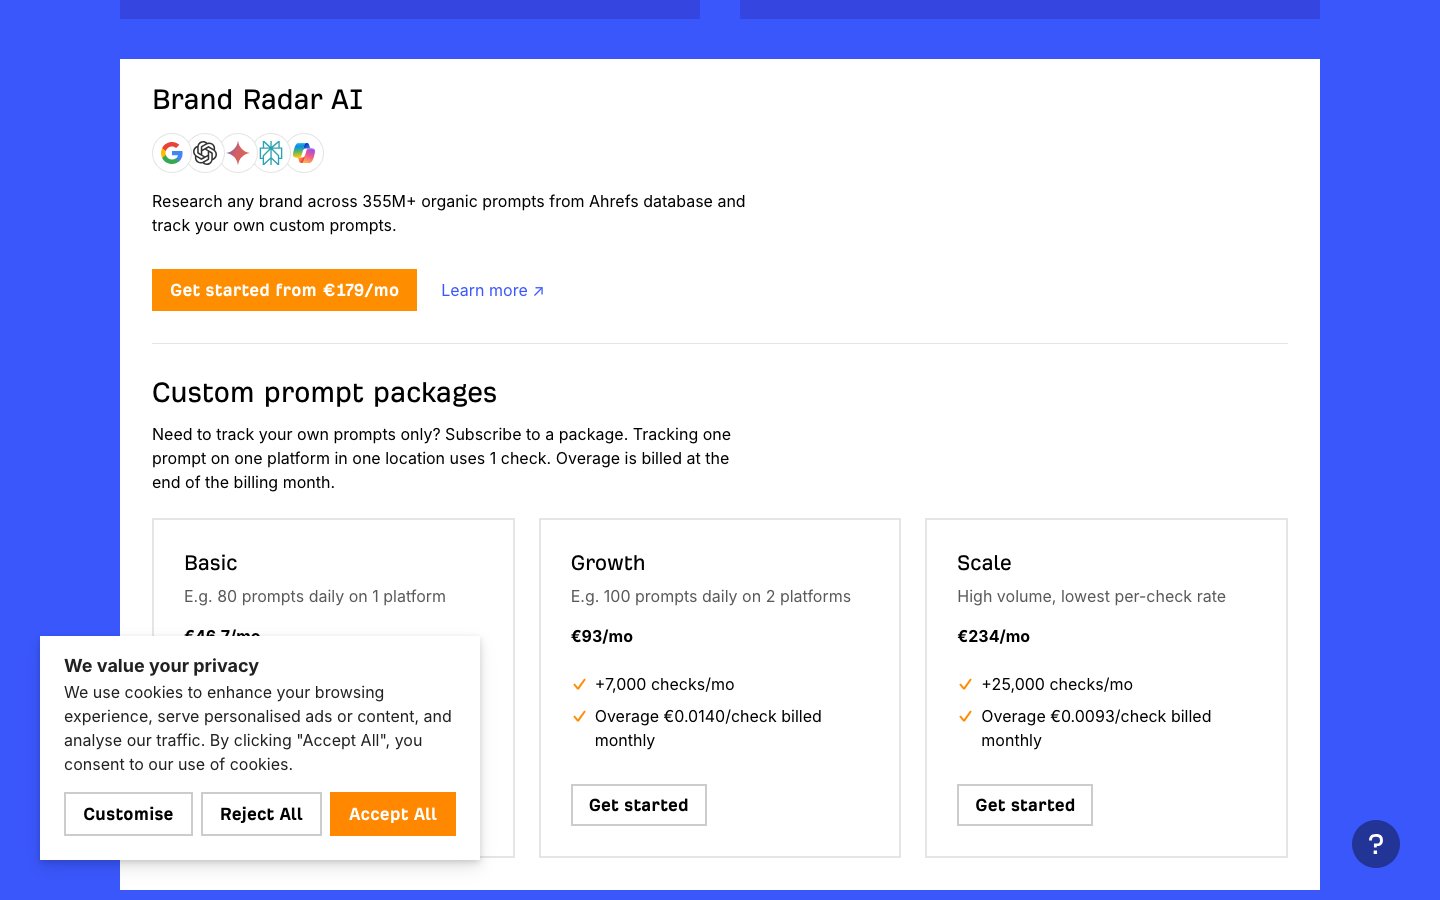Open help via the question mark button
The height and width of the screenshot is (900, 1440).
[1375, 844]
